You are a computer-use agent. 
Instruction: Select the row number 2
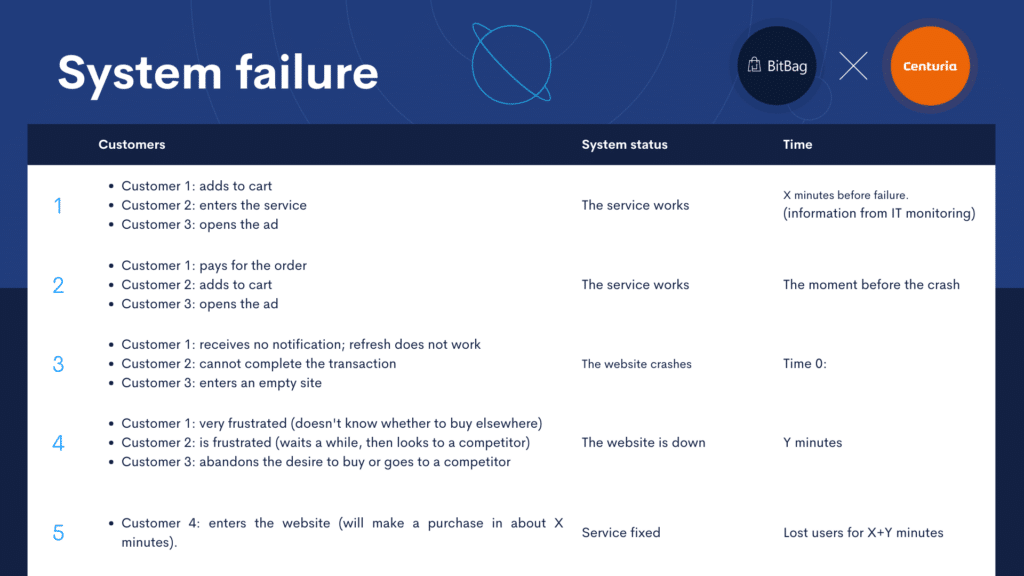58,285
